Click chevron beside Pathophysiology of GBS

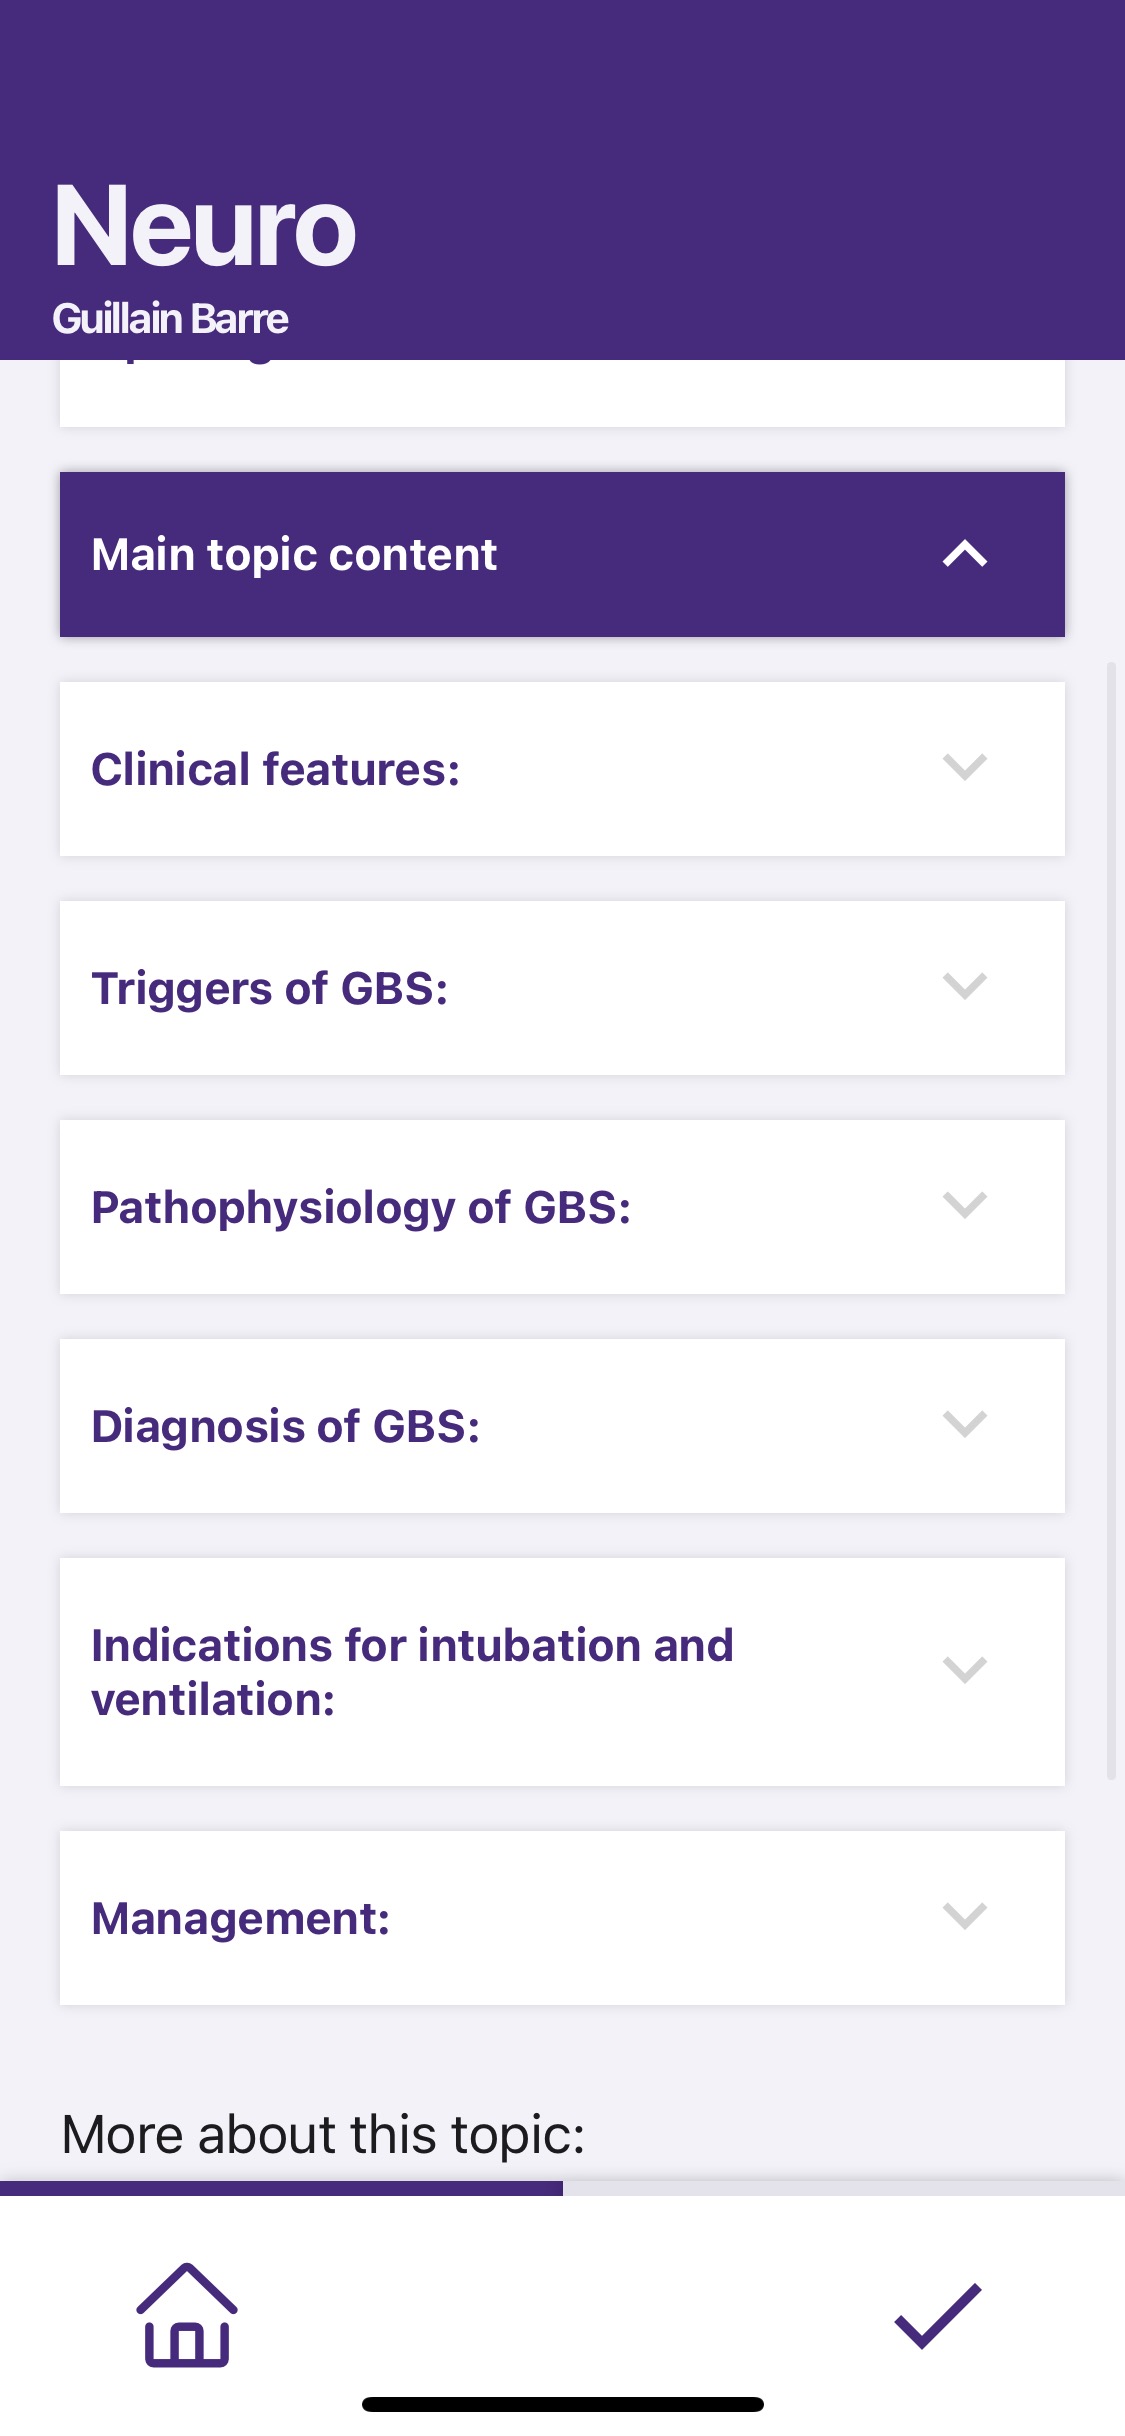(x=964, y=1206)
